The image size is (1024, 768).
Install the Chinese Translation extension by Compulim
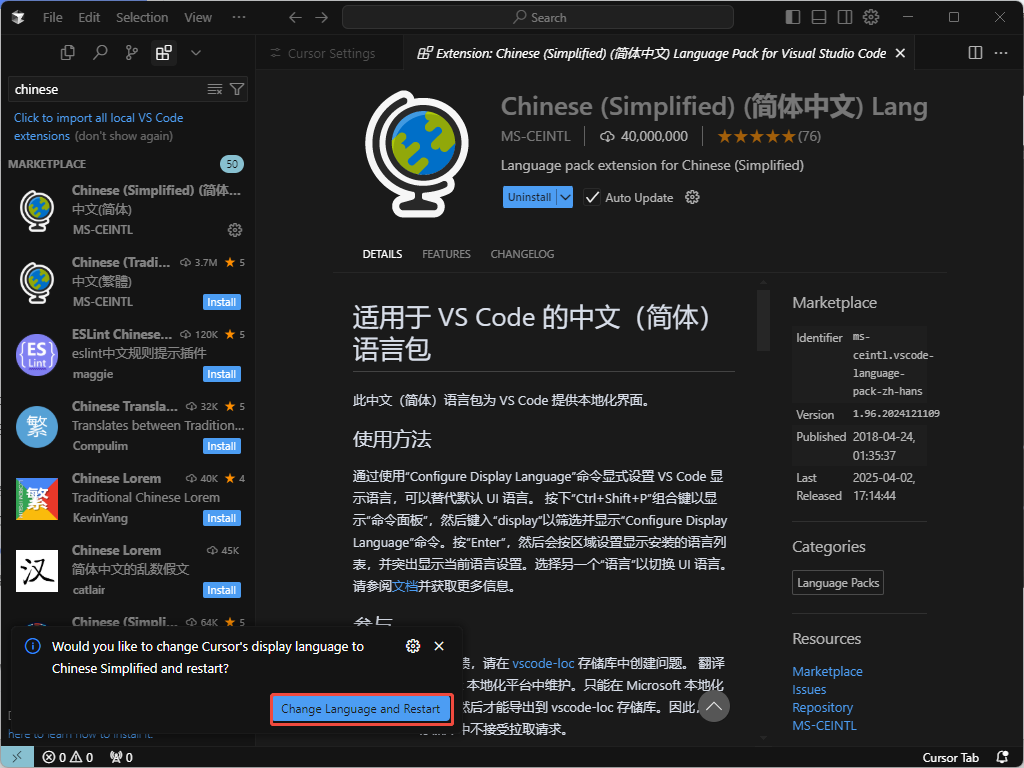coord(222,446)
